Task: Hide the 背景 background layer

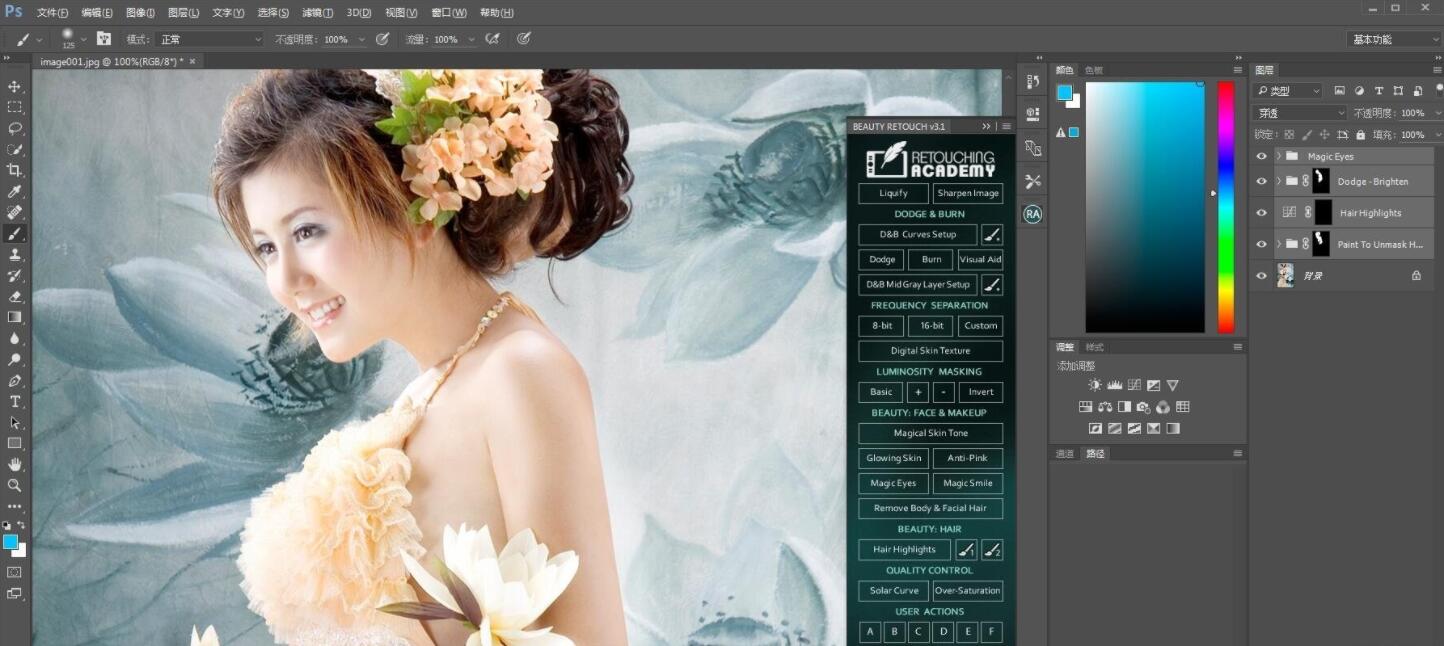Action: [x=1261, y=276]
